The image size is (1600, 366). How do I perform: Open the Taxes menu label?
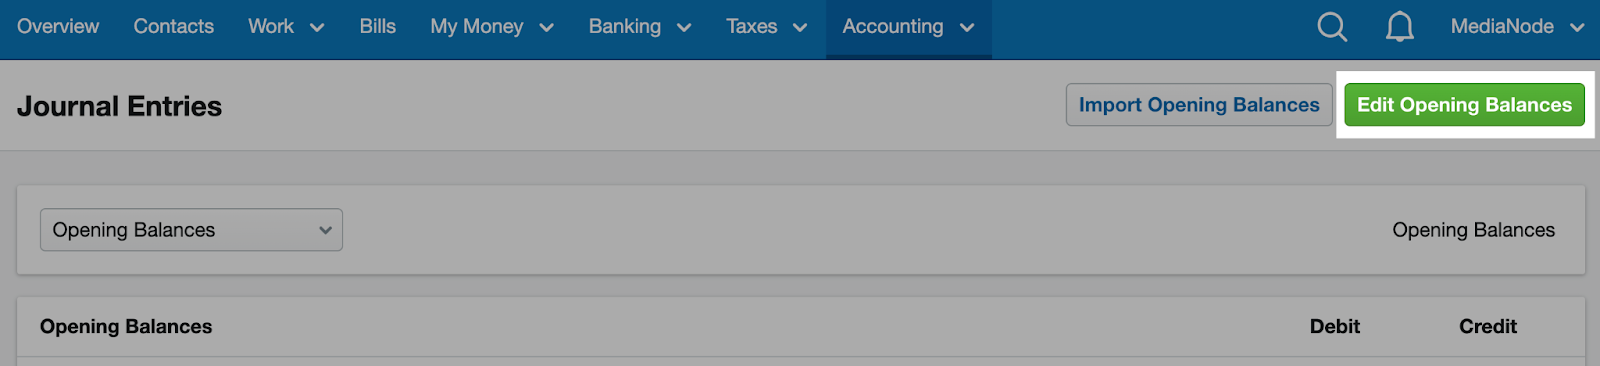[x=752, y=27]
